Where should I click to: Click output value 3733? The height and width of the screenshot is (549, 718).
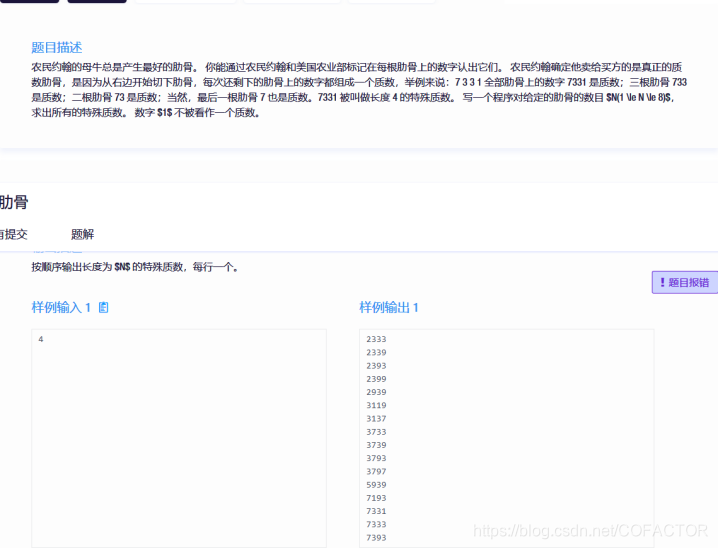pos(376,432)
